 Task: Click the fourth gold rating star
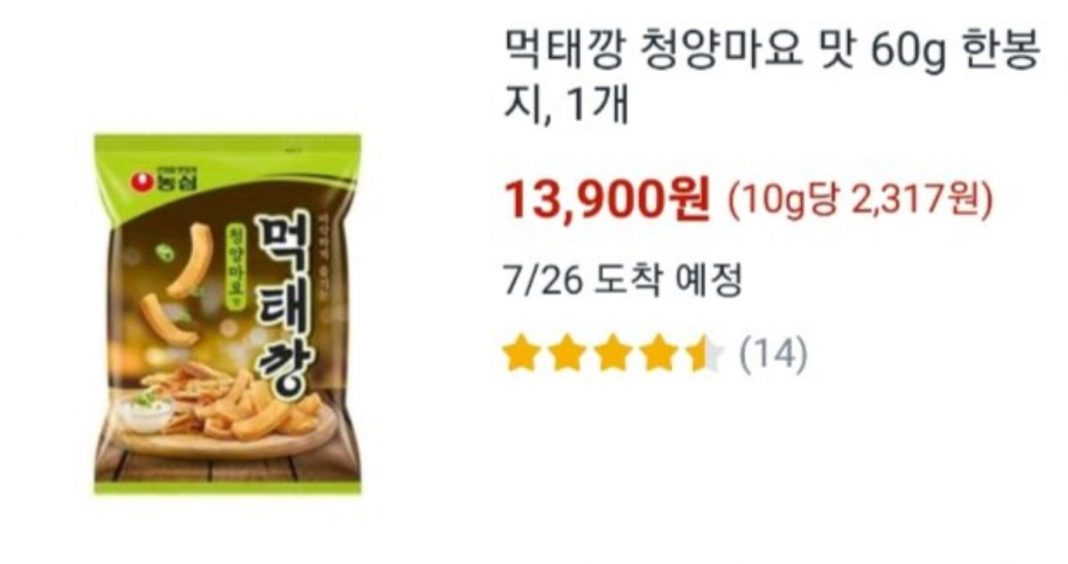pyautogui.click(x=659, y=353)
